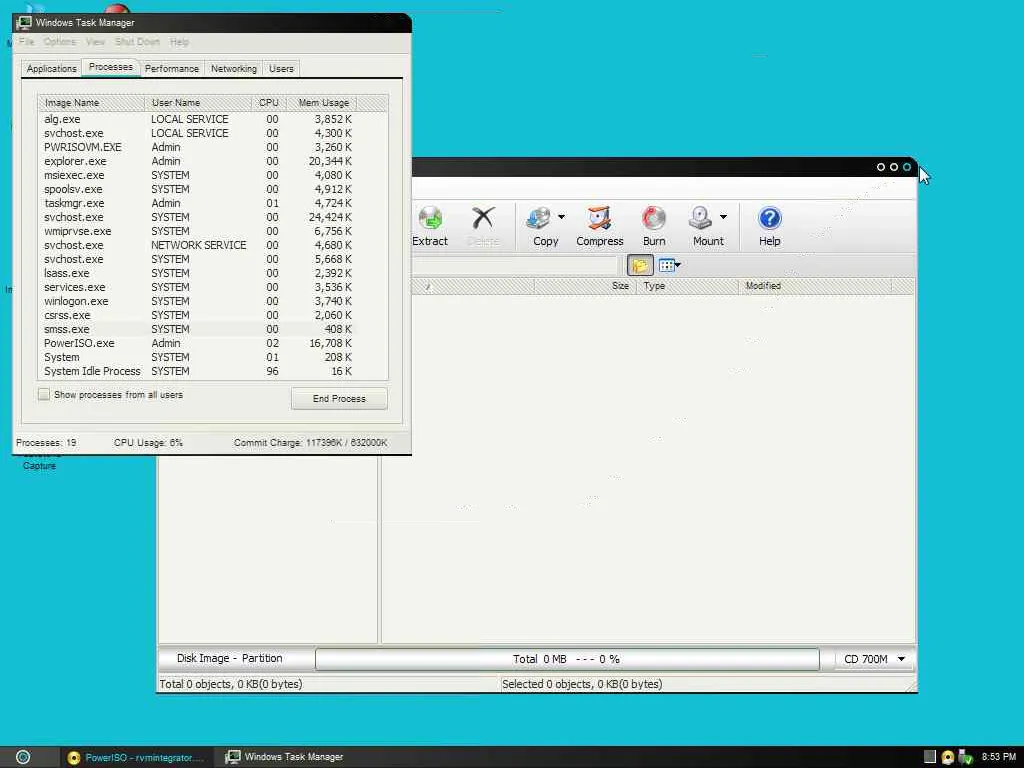Open the Help menu in Task Manager
Viewport: 1024px width, 768px height.
click(x=179, y=42)
